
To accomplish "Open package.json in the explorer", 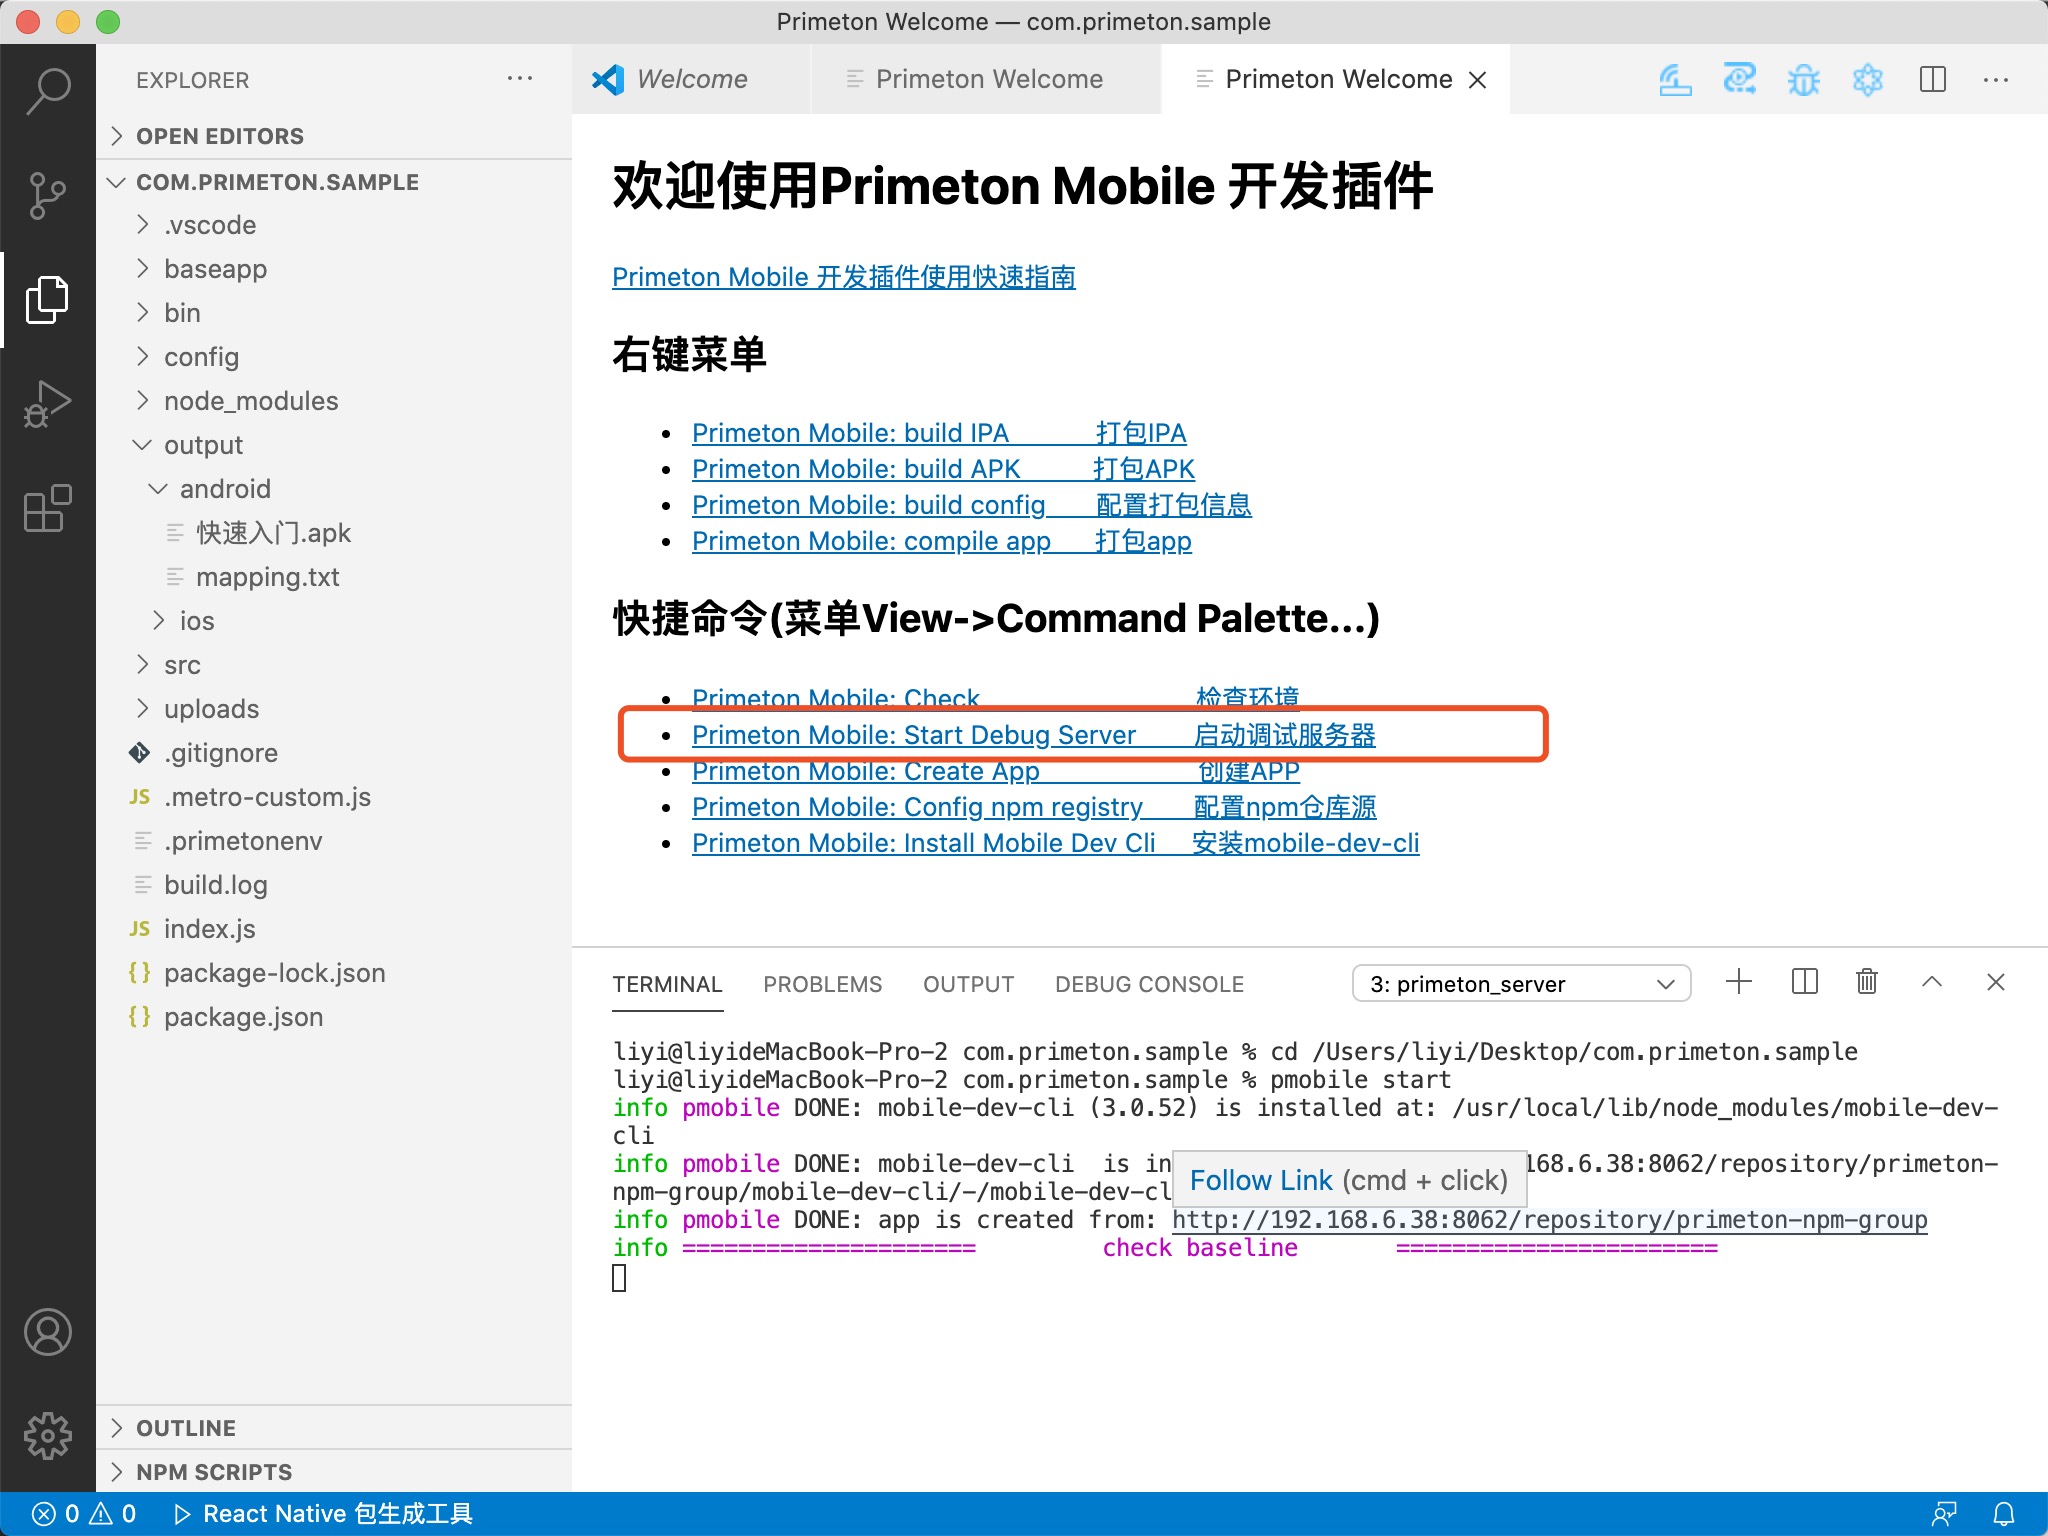I will 243,1017.
